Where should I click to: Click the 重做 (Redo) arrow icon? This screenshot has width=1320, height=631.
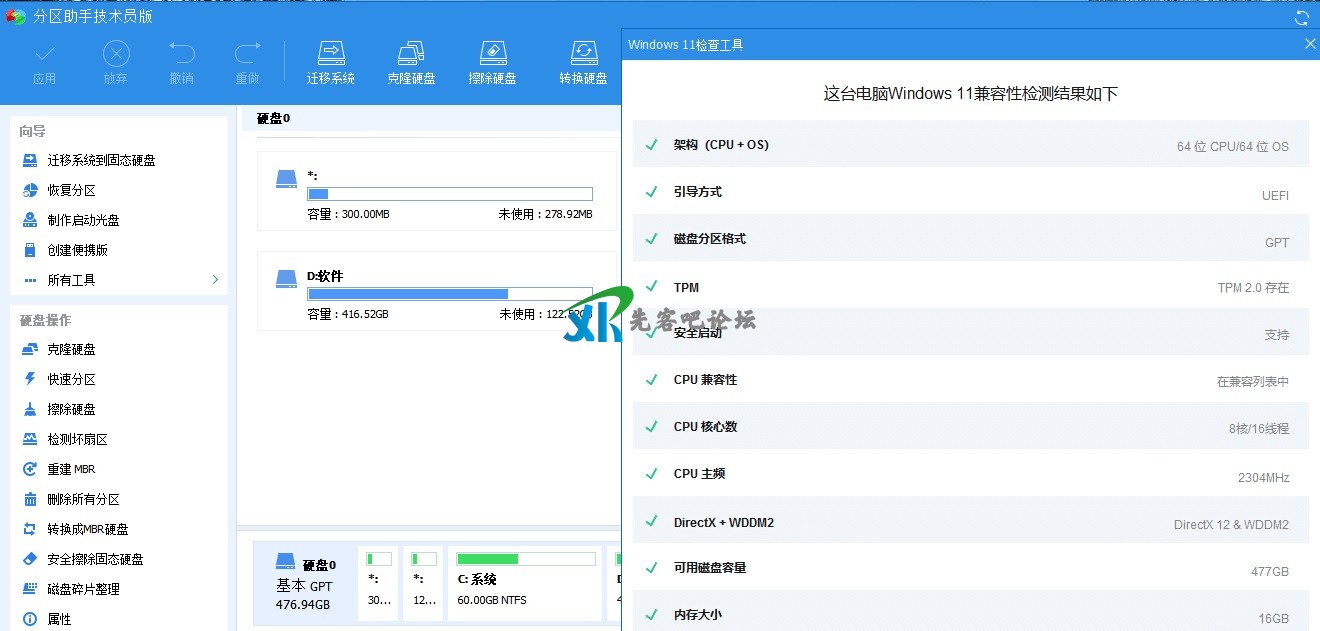tap(247, 53)
